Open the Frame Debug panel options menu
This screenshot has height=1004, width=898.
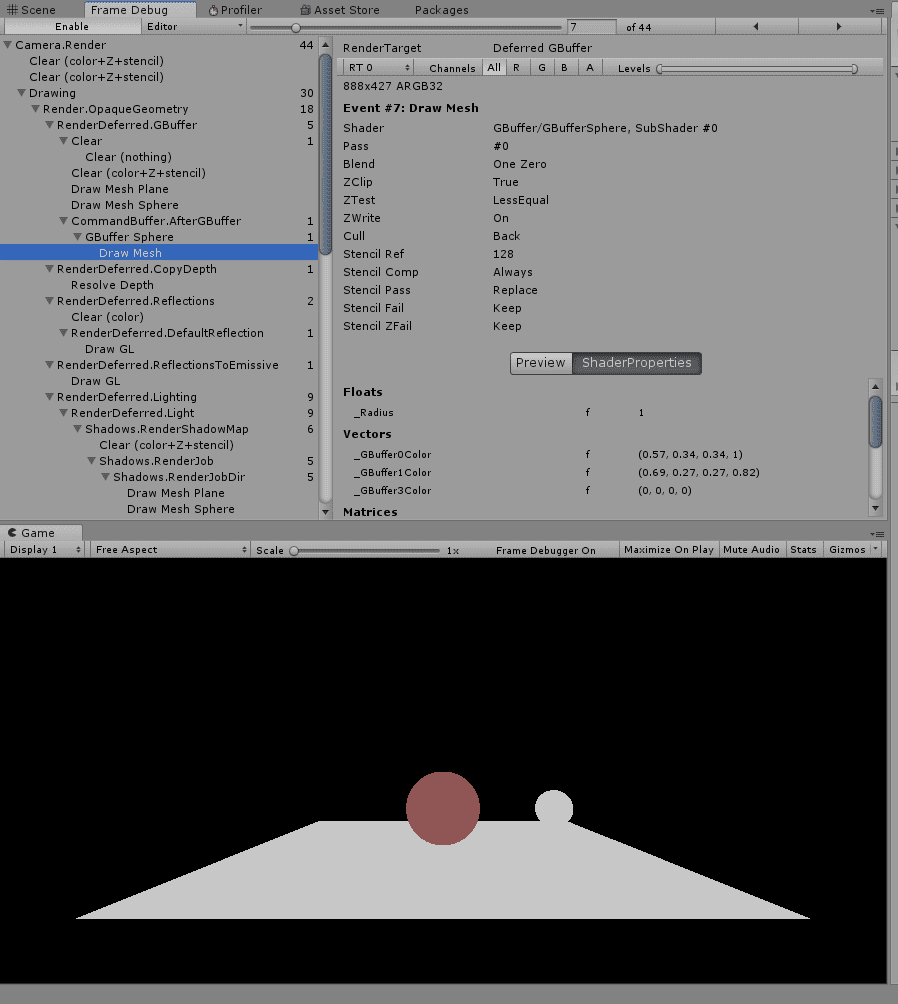click(x=881, y=10)
